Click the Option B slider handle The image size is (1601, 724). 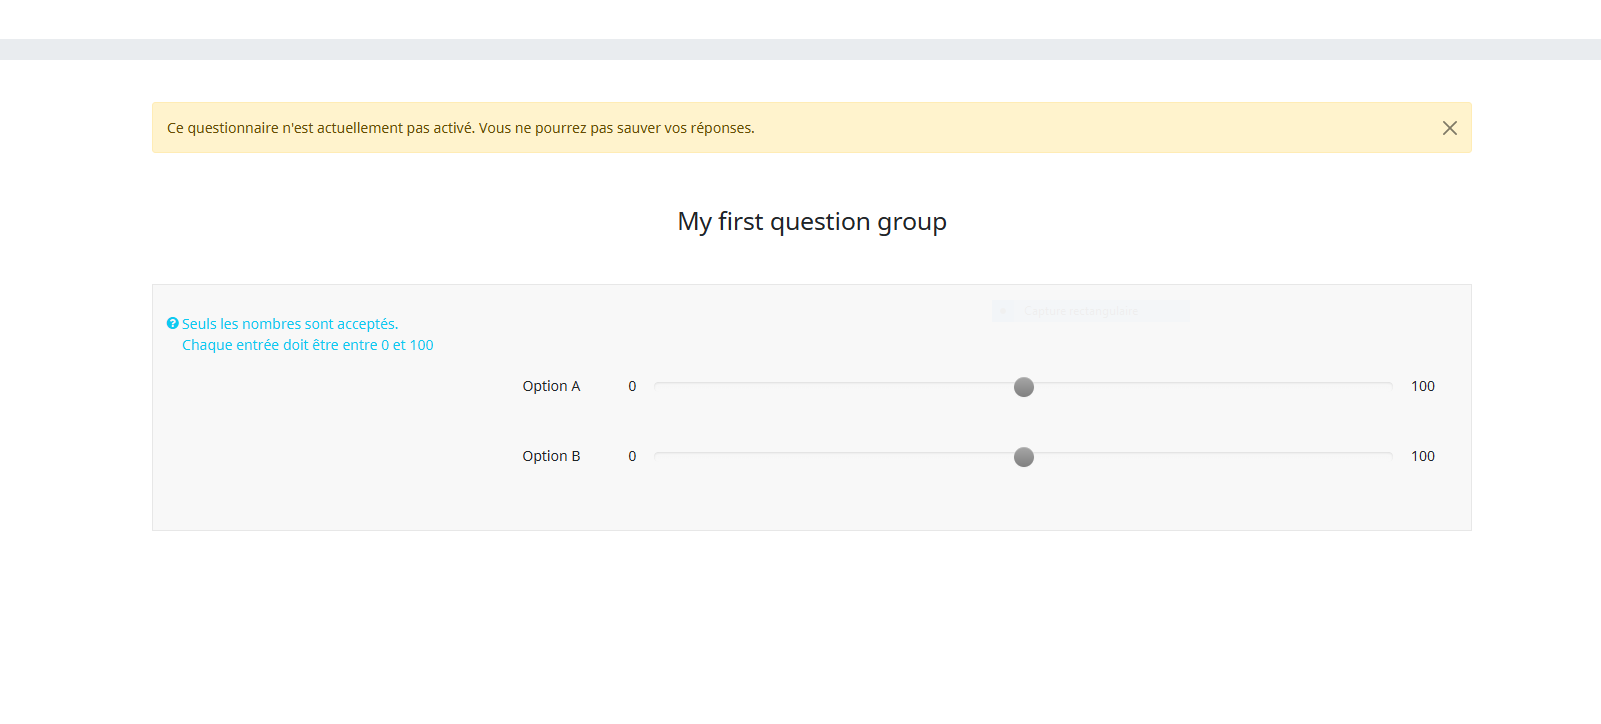coord(1023,457)
